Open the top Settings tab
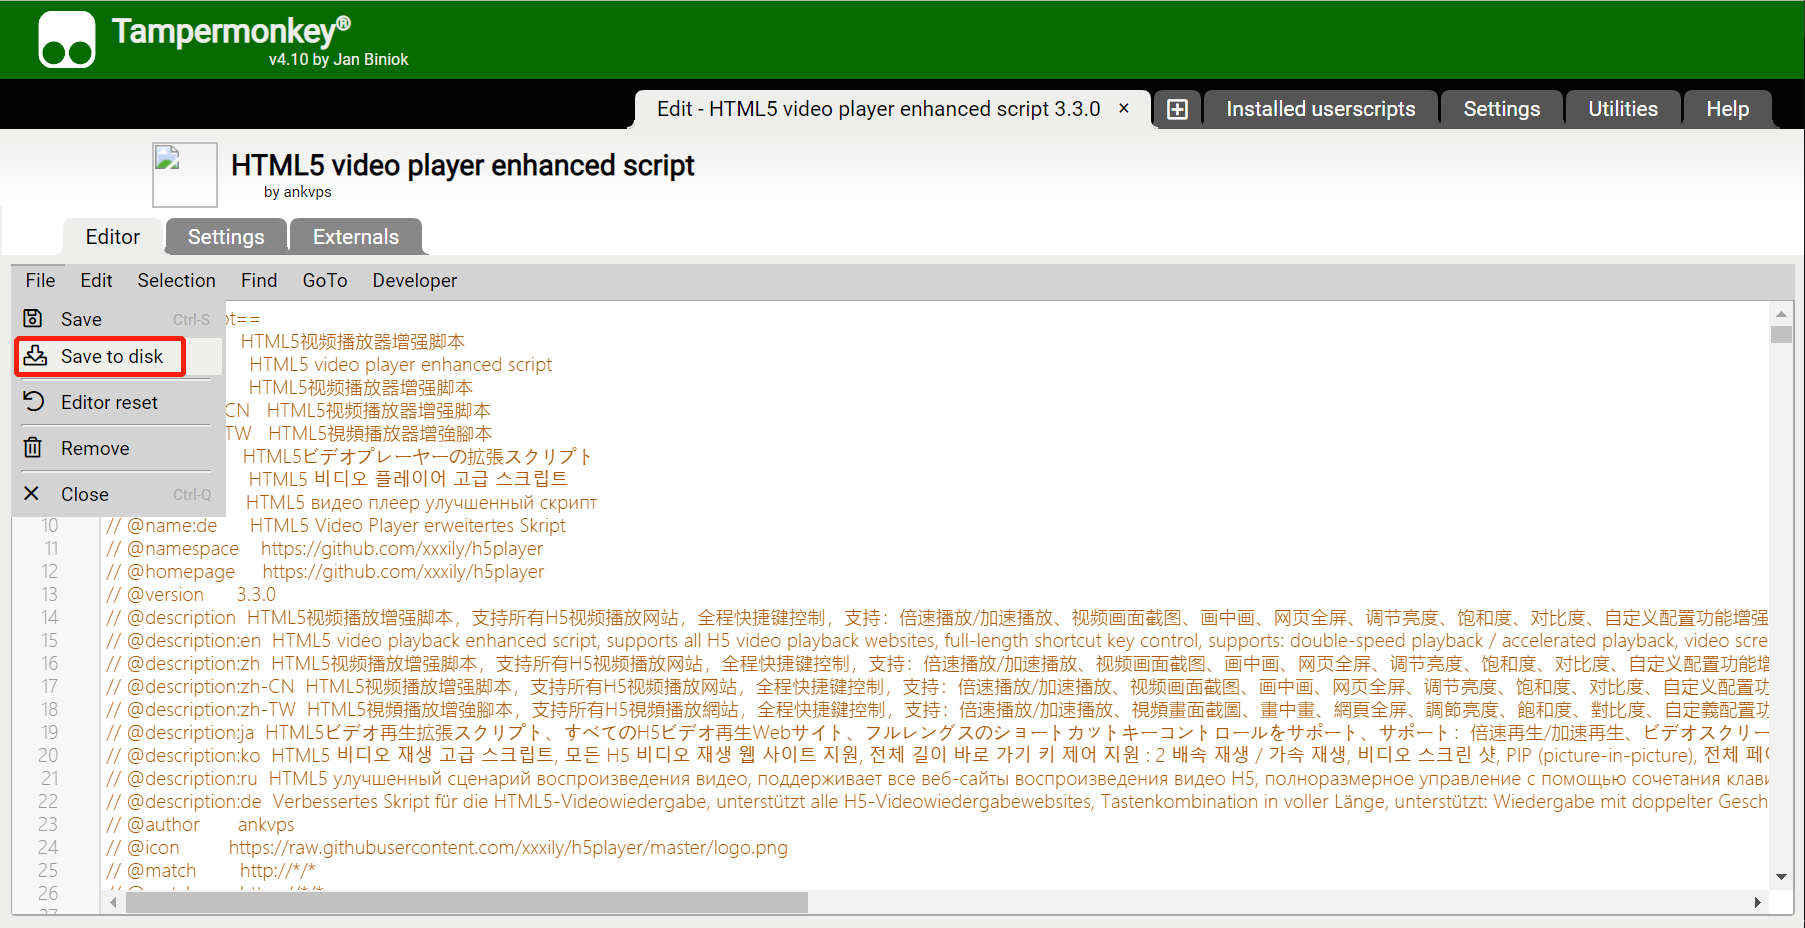Image resolution: width=1805 pixels, height=928 pixels. click(1501, 109)
